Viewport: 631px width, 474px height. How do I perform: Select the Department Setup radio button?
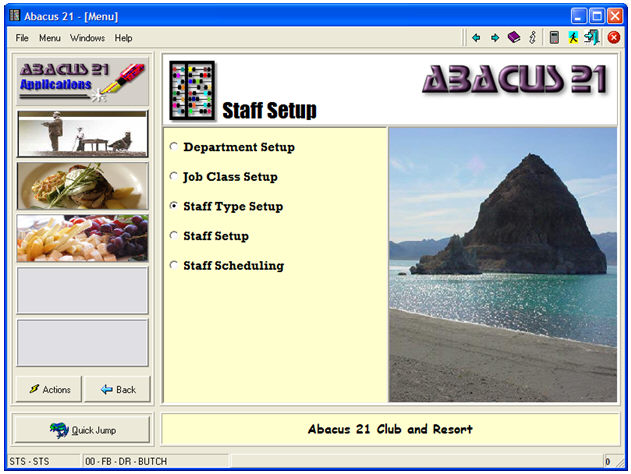pos(174,147)
